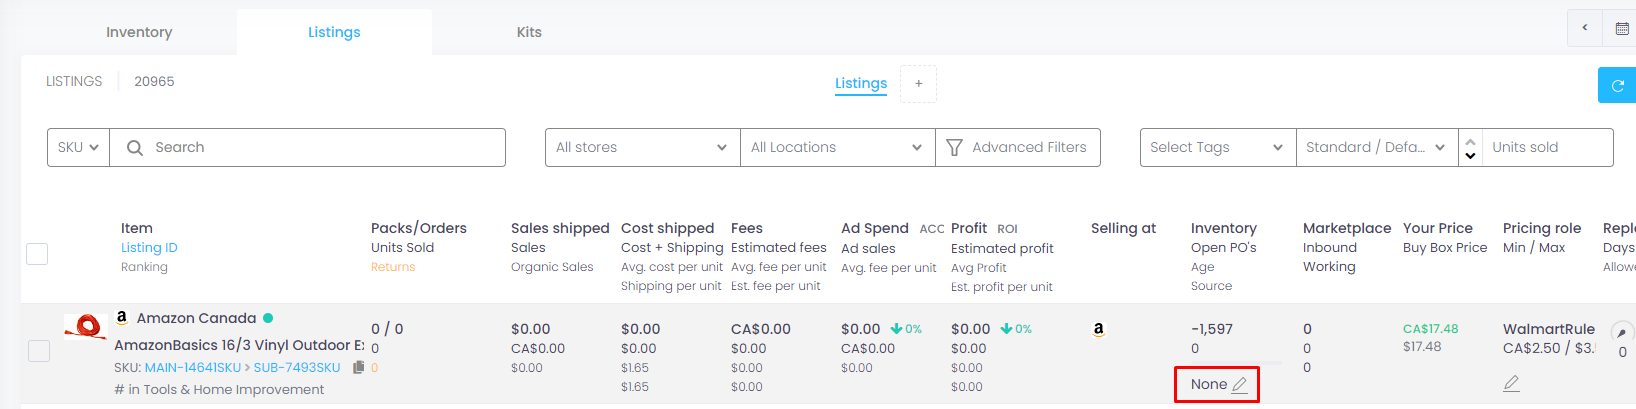Open the SKU search type dropdown
1636x409 pixels.
(78, 148)
